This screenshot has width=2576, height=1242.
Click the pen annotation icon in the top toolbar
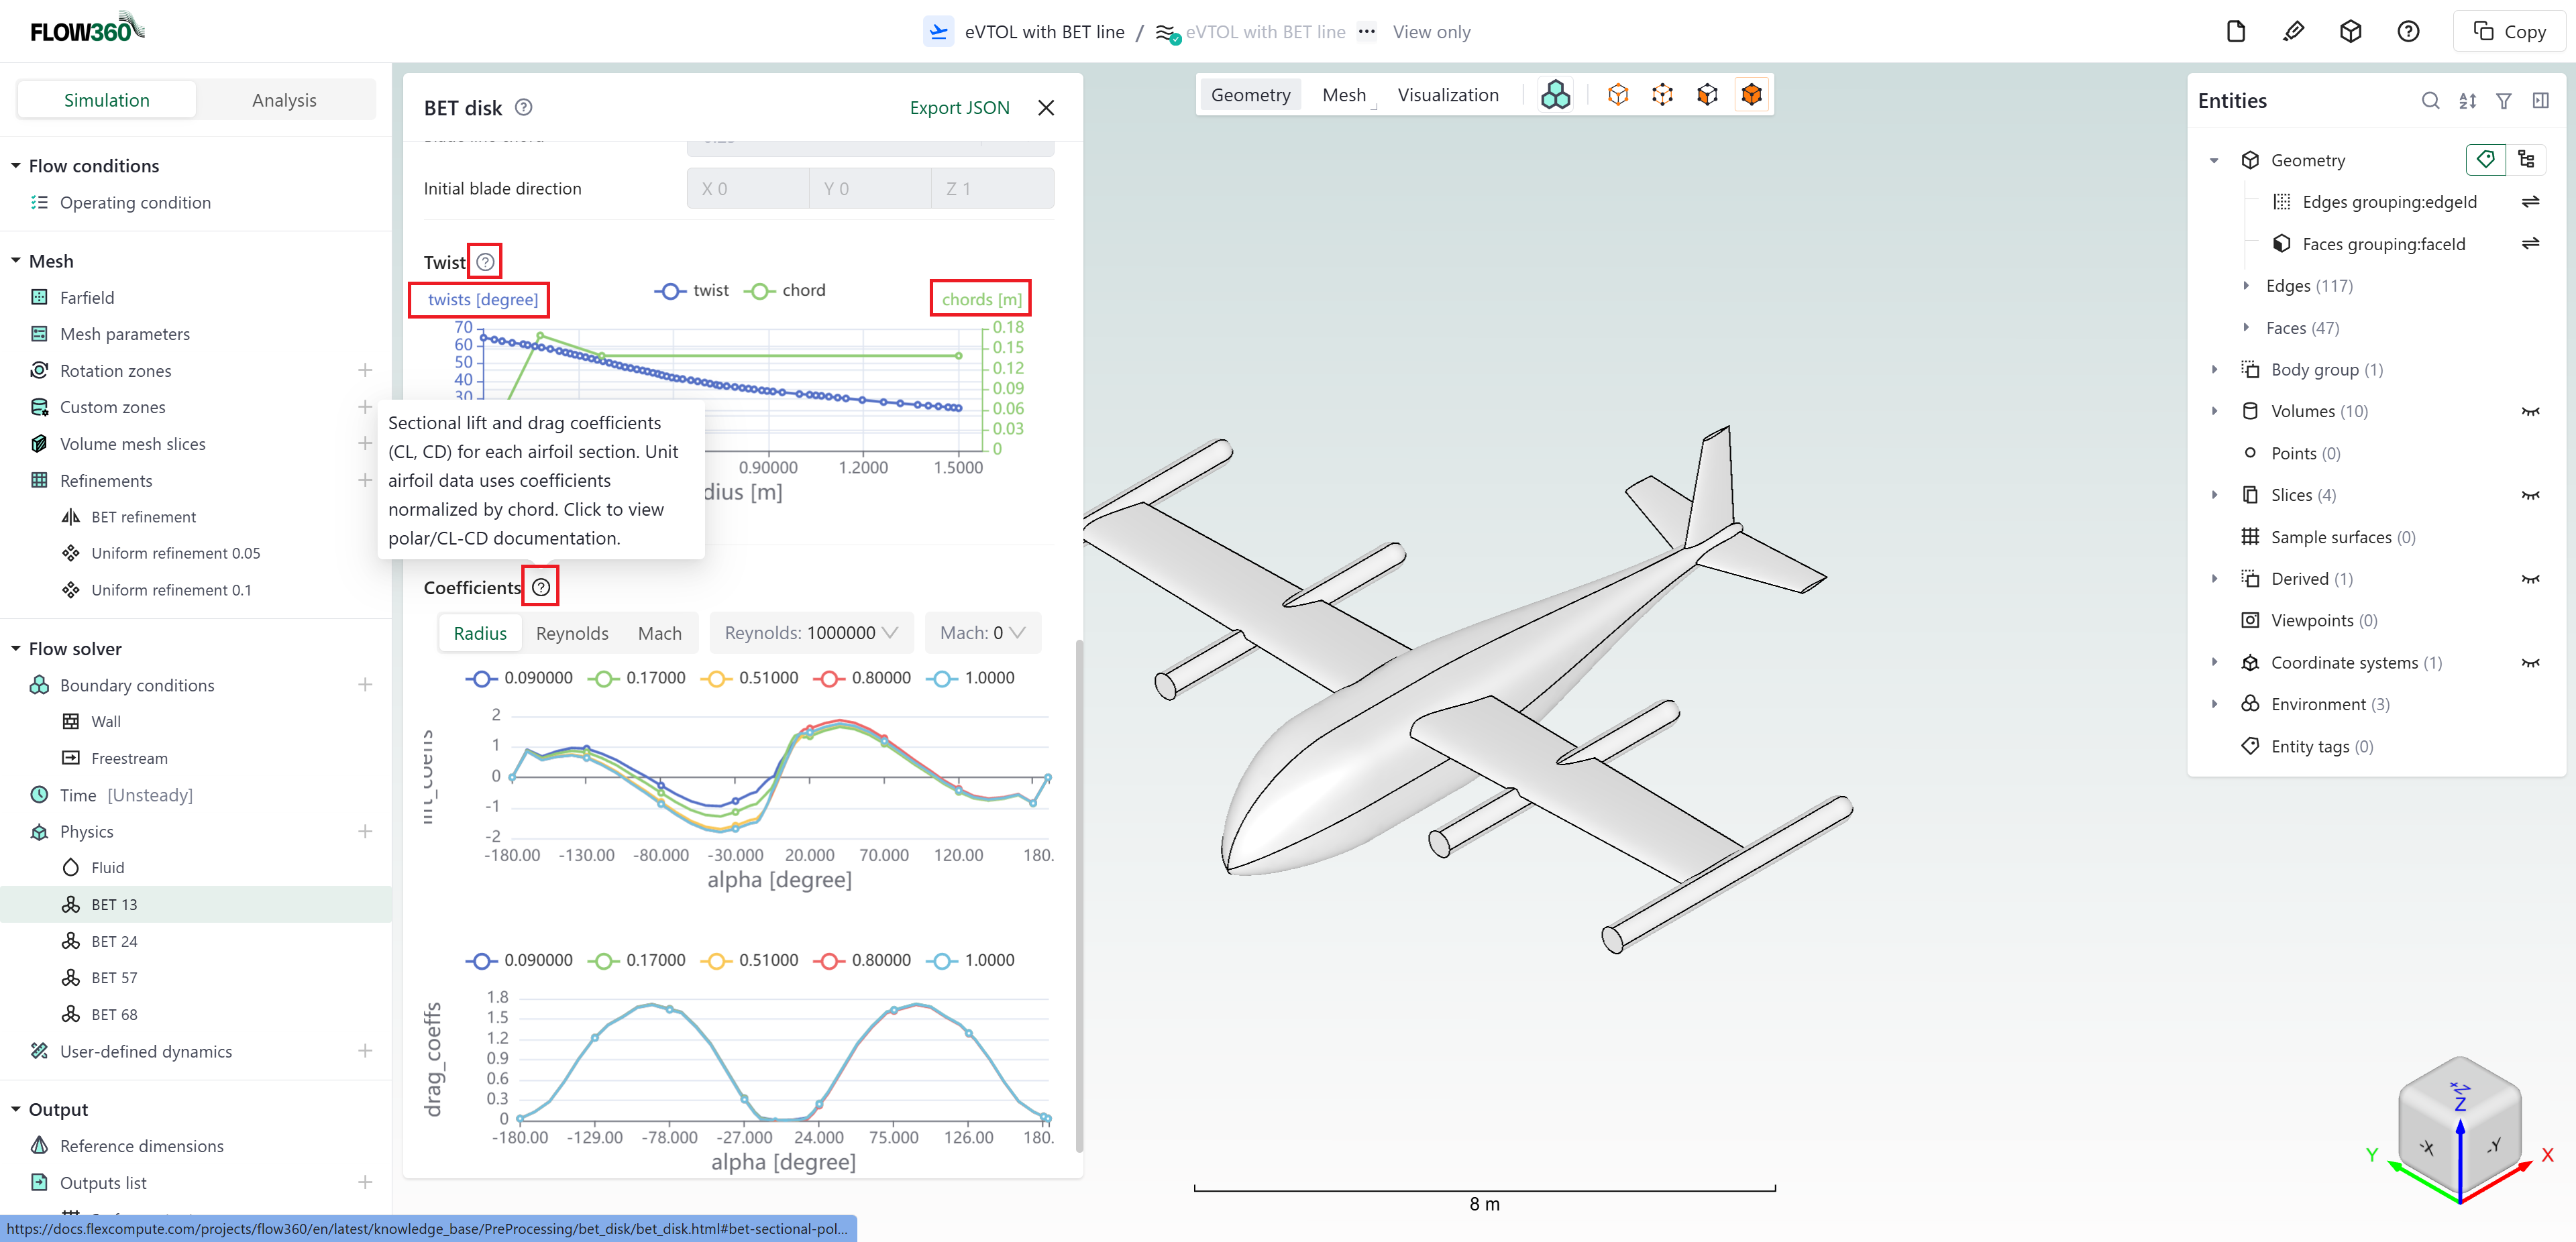pos(2294,31)
